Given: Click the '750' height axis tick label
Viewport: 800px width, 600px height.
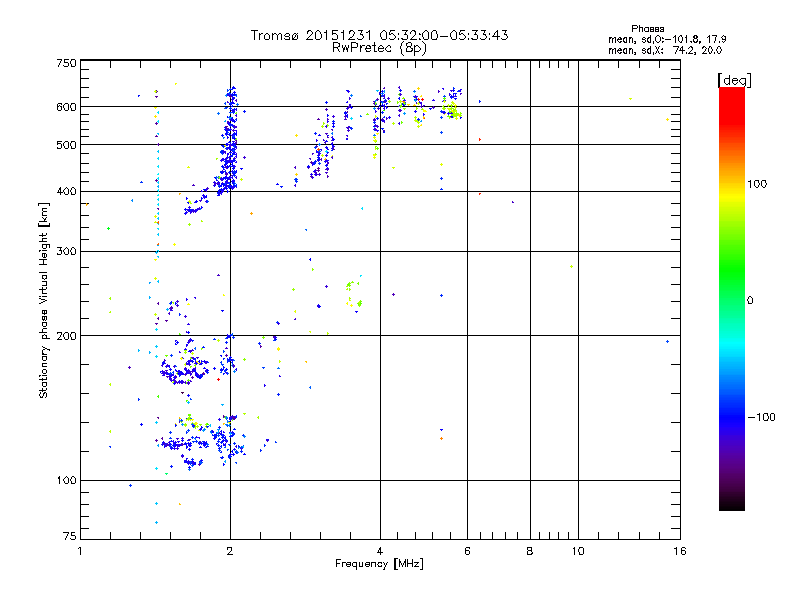Looking at the screenshot, I should point(66,63).
